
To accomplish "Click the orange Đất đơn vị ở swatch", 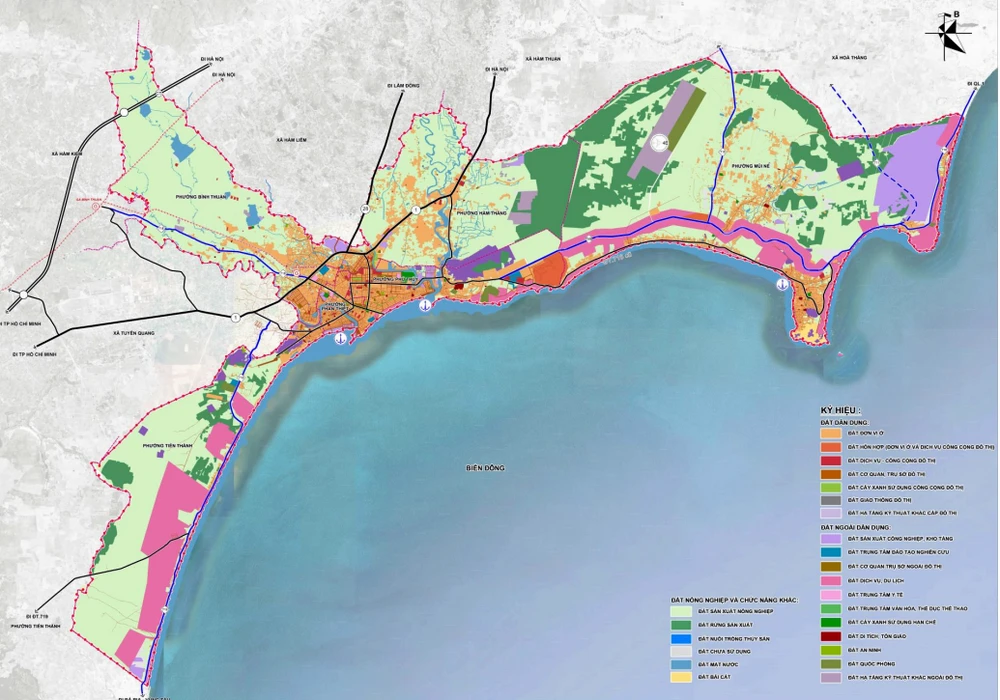I will tap(832, 434).
